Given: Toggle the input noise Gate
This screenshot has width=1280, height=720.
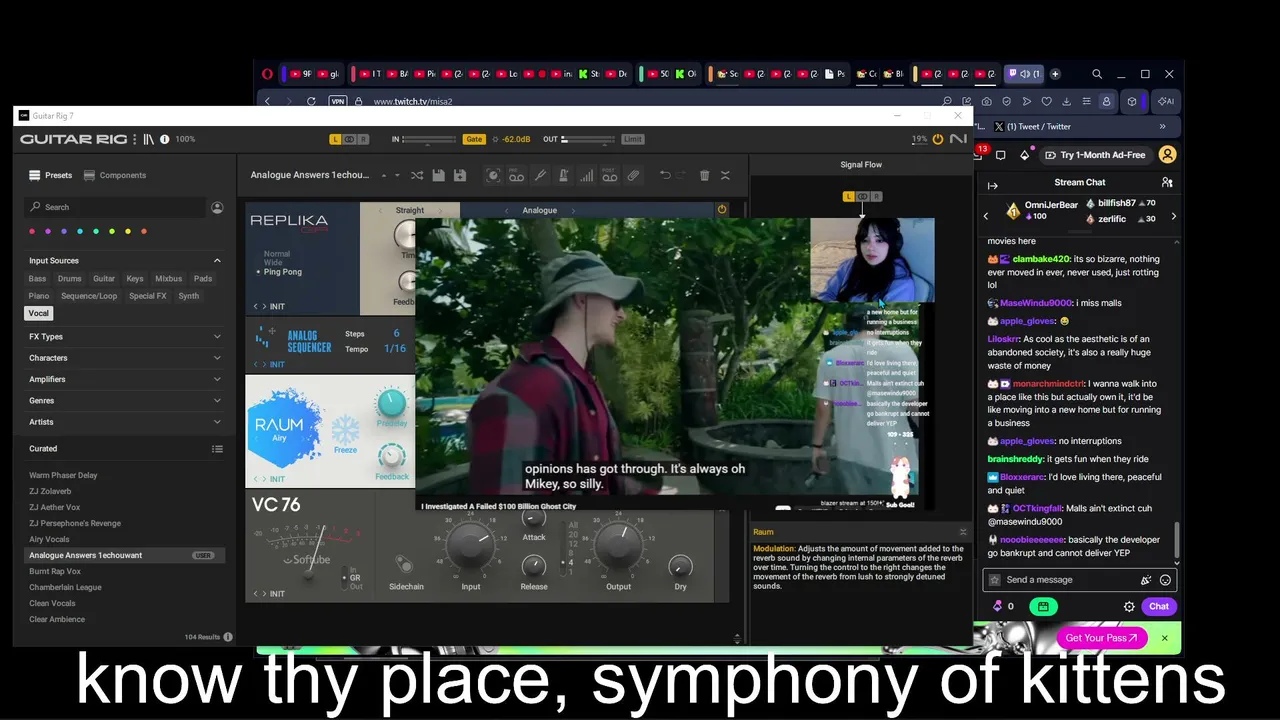Looking at the screenshot, I should point(474,139).
